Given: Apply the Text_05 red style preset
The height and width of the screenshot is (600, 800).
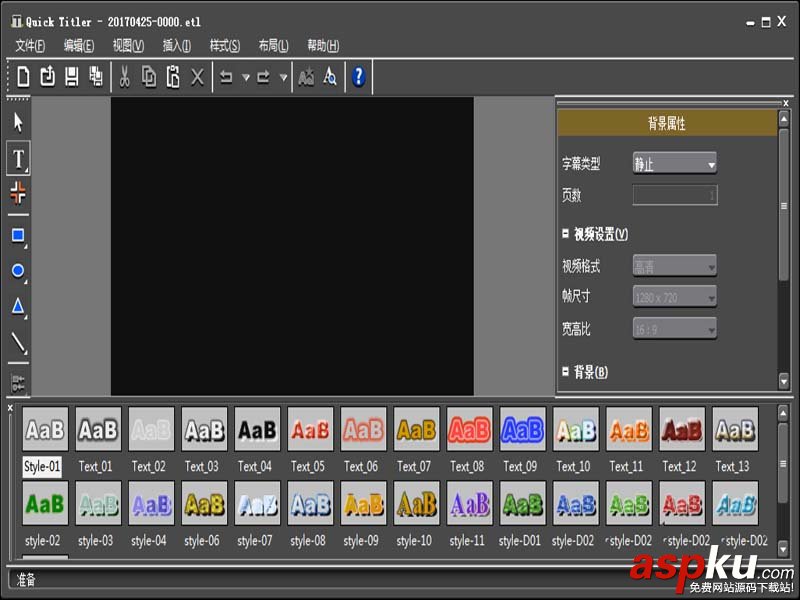Looking at the screenshot, I should click(x=309, y=429).
